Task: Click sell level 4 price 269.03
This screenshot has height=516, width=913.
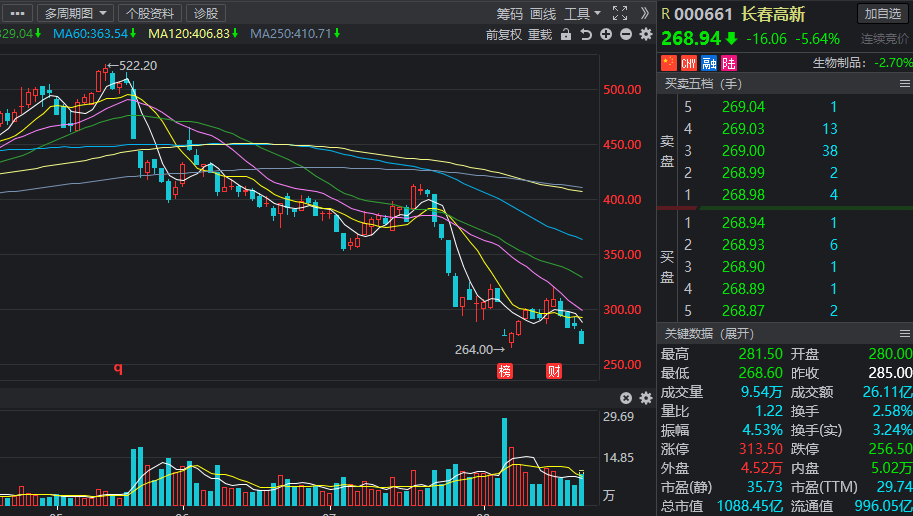Action: point(743,129)
